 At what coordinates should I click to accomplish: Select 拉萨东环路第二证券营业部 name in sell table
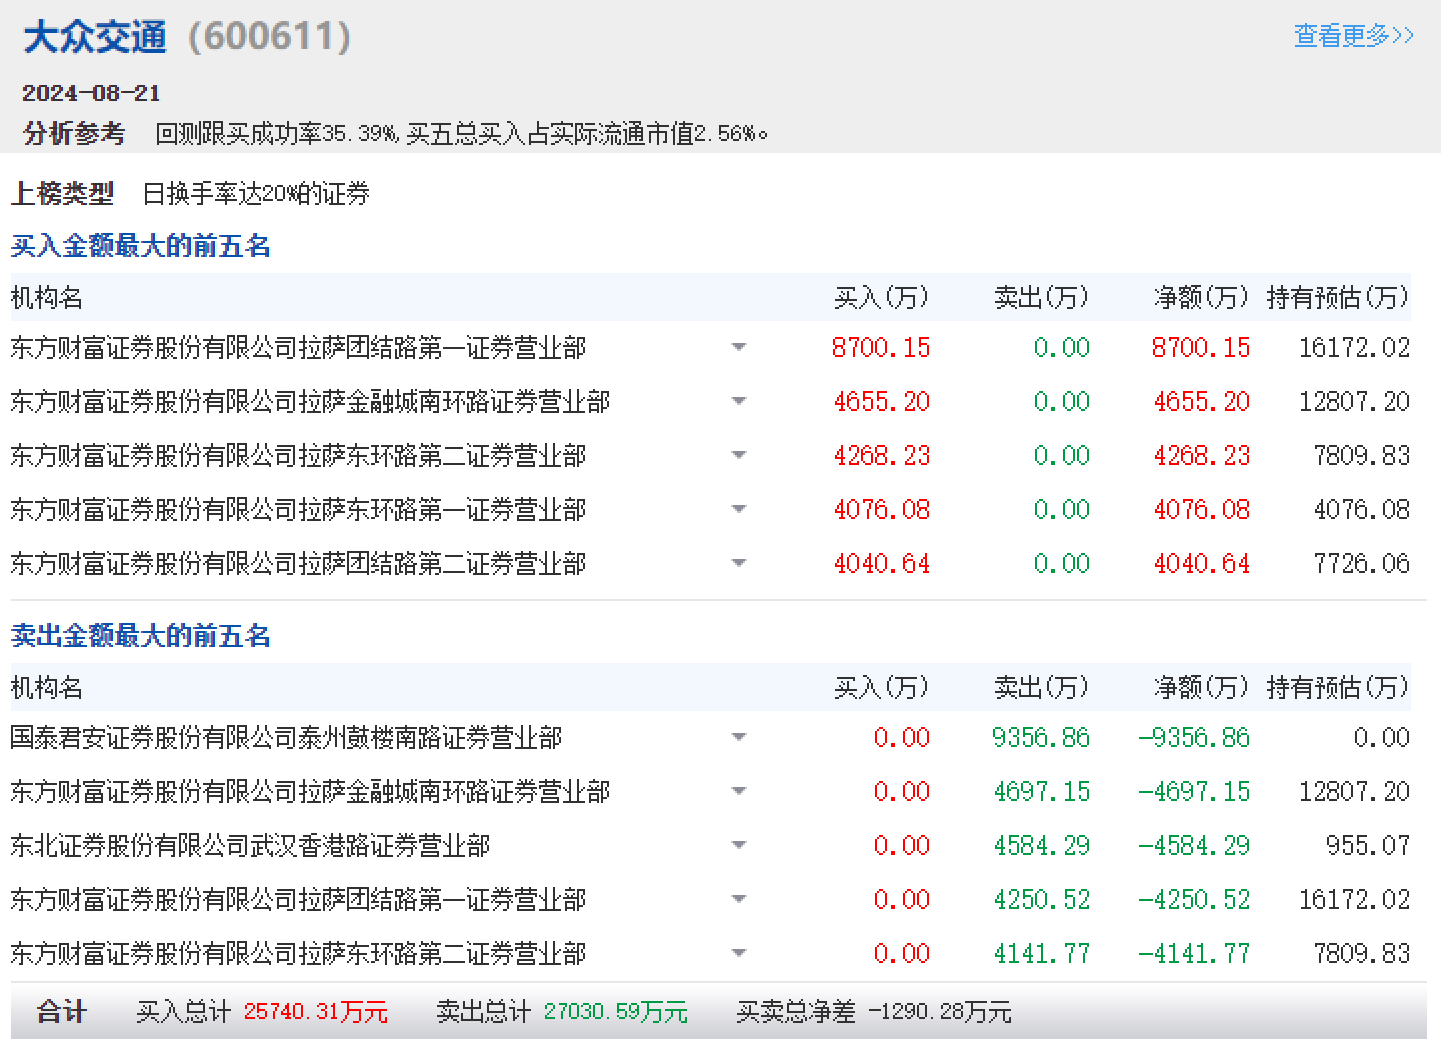298,954
